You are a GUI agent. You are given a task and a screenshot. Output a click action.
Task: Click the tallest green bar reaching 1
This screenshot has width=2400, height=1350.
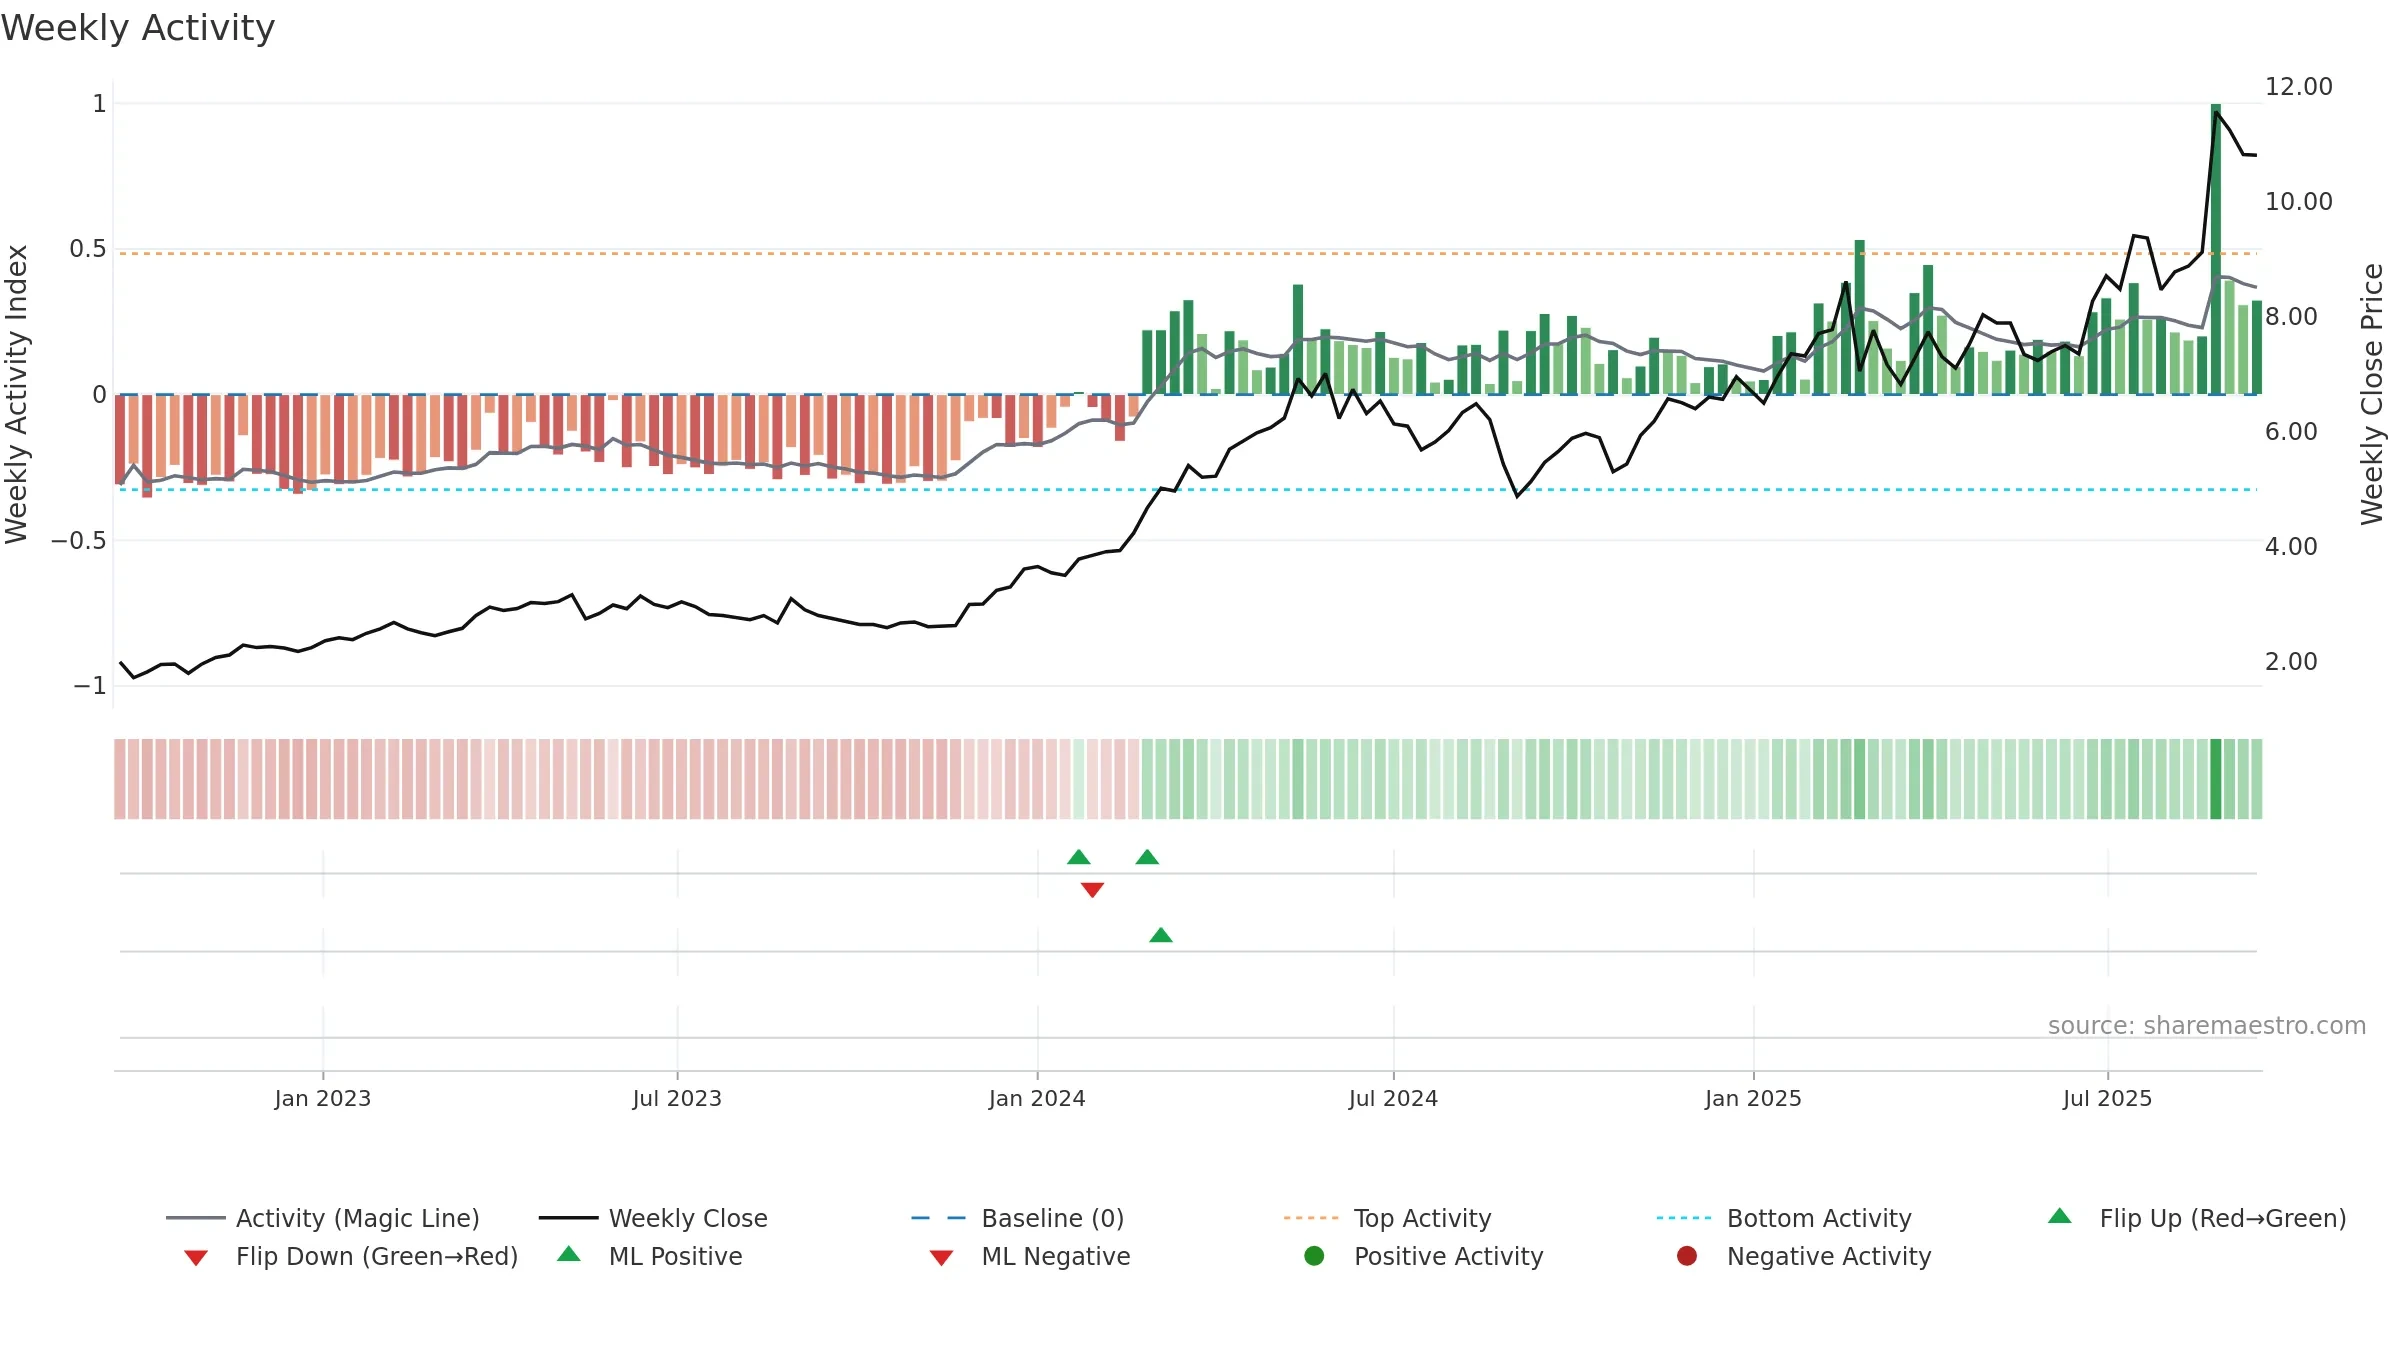click(2216, 248)
